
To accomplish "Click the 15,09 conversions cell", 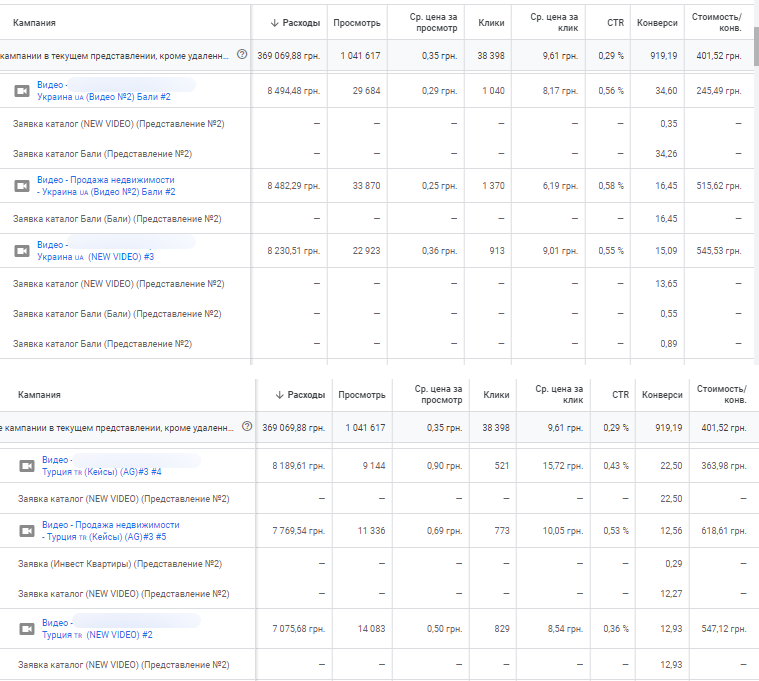I will (x=666, y=251).
